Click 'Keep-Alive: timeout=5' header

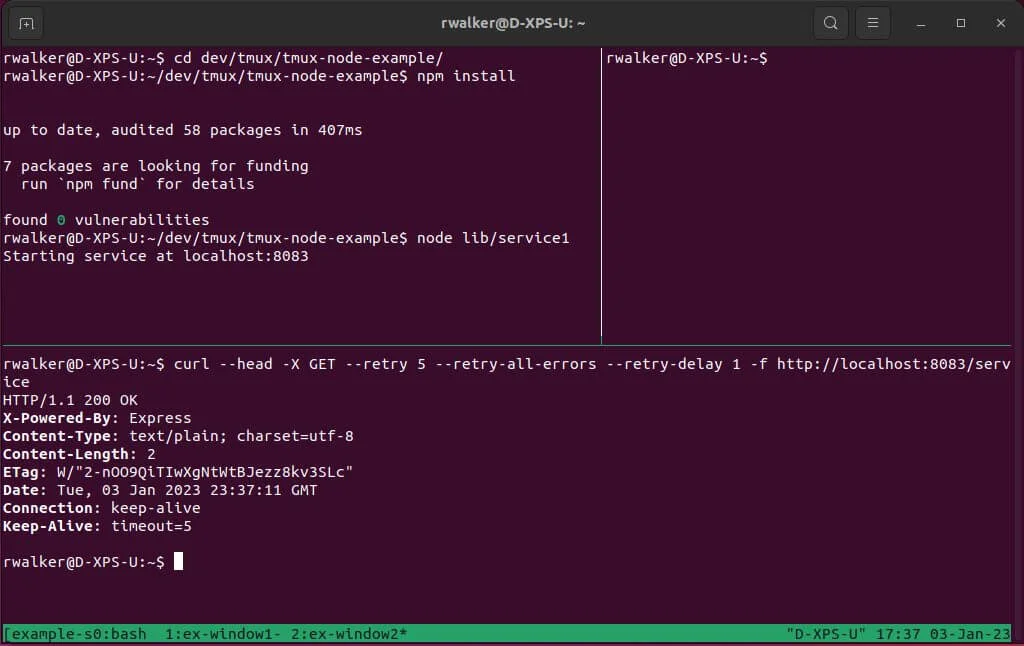[97, 526]
